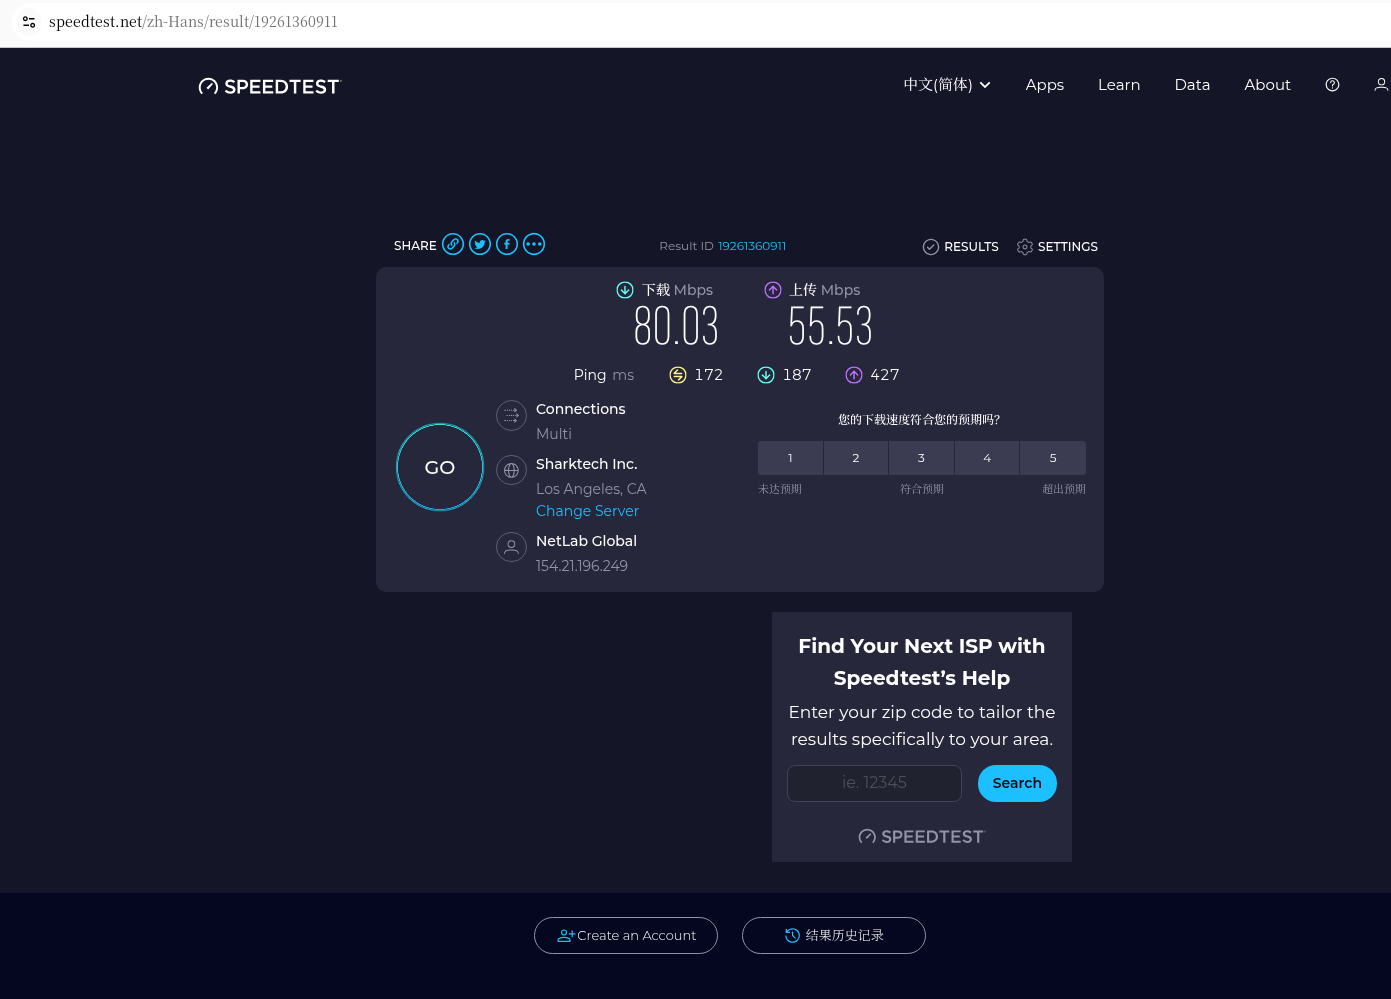The width and height of the screenshot is (1391, 999).
Task: Click the download latency icon beside 187
Action: (x=766, y=375)
